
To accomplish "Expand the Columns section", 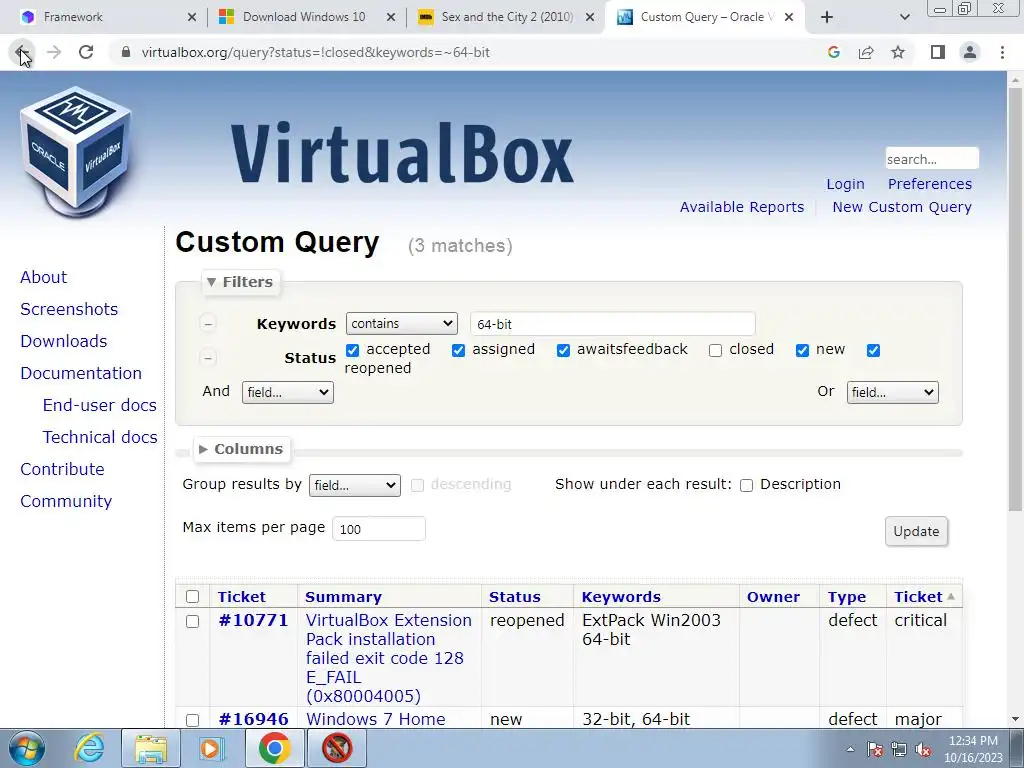I will 242,449.
